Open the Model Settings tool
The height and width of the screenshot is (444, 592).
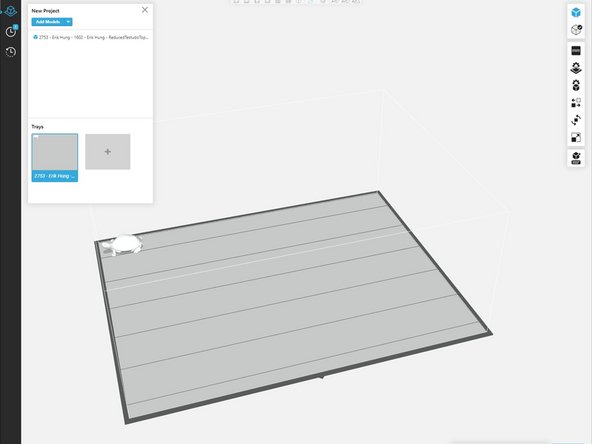tap(575, 85)
